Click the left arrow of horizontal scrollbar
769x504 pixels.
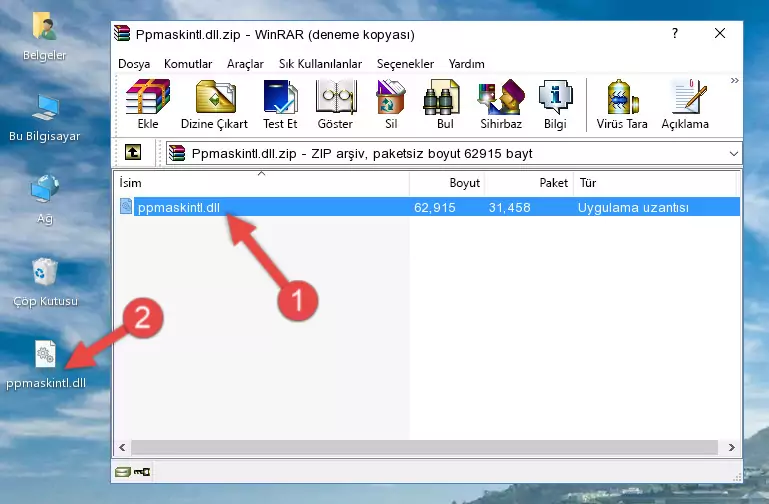[x=122, y=447]
